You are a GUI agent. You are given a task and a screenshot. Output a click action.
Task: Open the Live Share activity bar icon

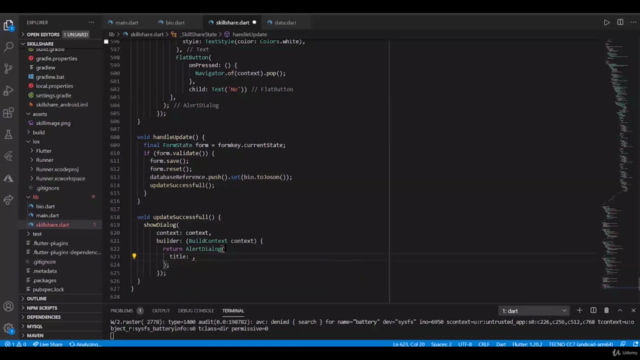tap(8, 200)
